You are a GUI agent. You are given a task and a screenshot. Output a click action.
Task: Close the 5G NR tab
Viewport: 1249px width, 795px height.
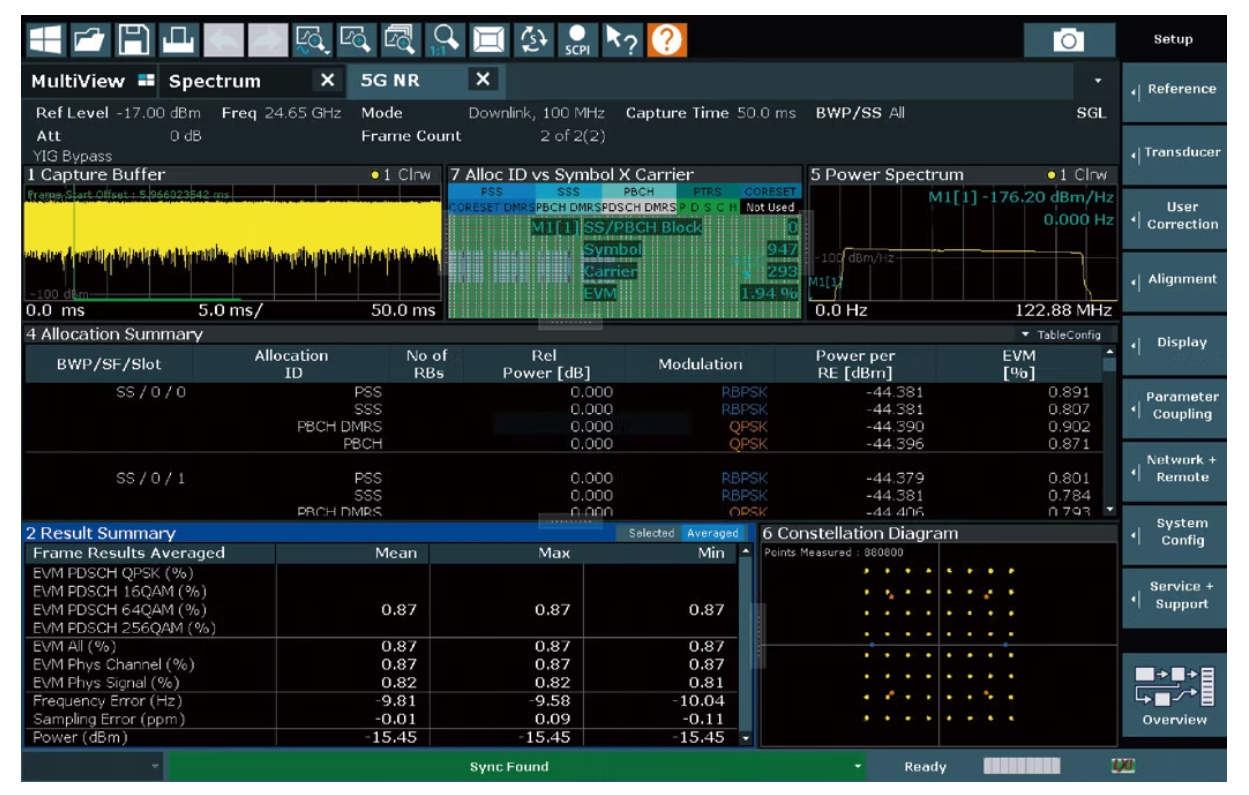point(481,79)
